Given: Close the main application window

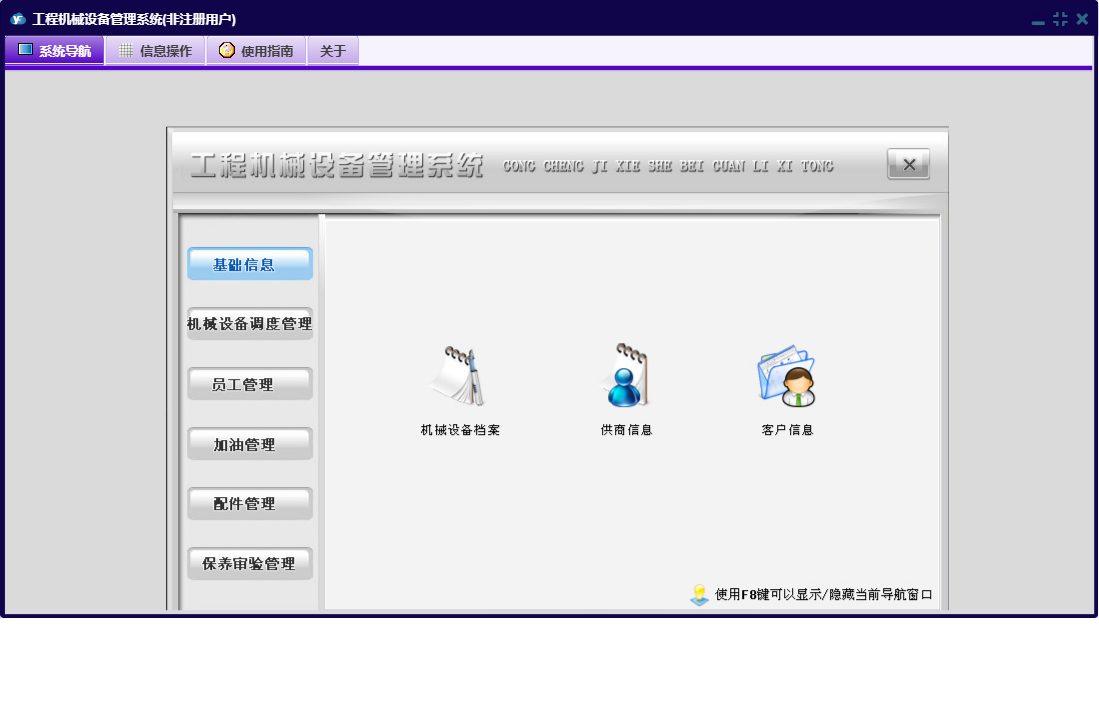Looking at the screenshot, I should click(x=1082, y=19).
